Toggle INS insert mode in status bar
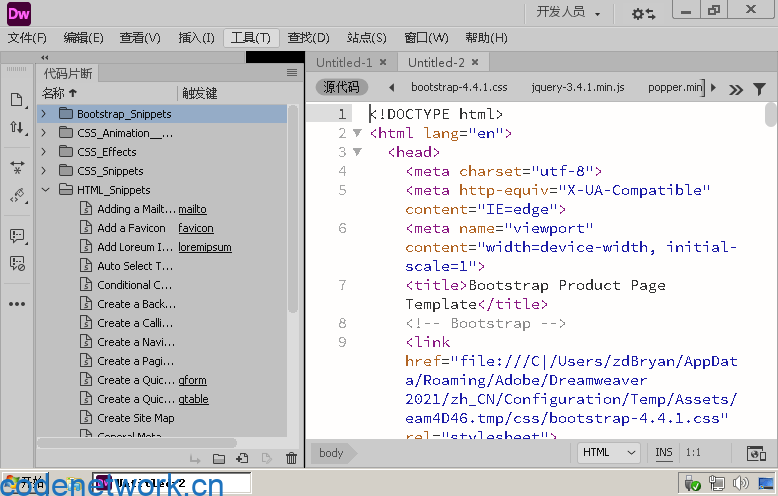The image size is (778, 496). 663,452
